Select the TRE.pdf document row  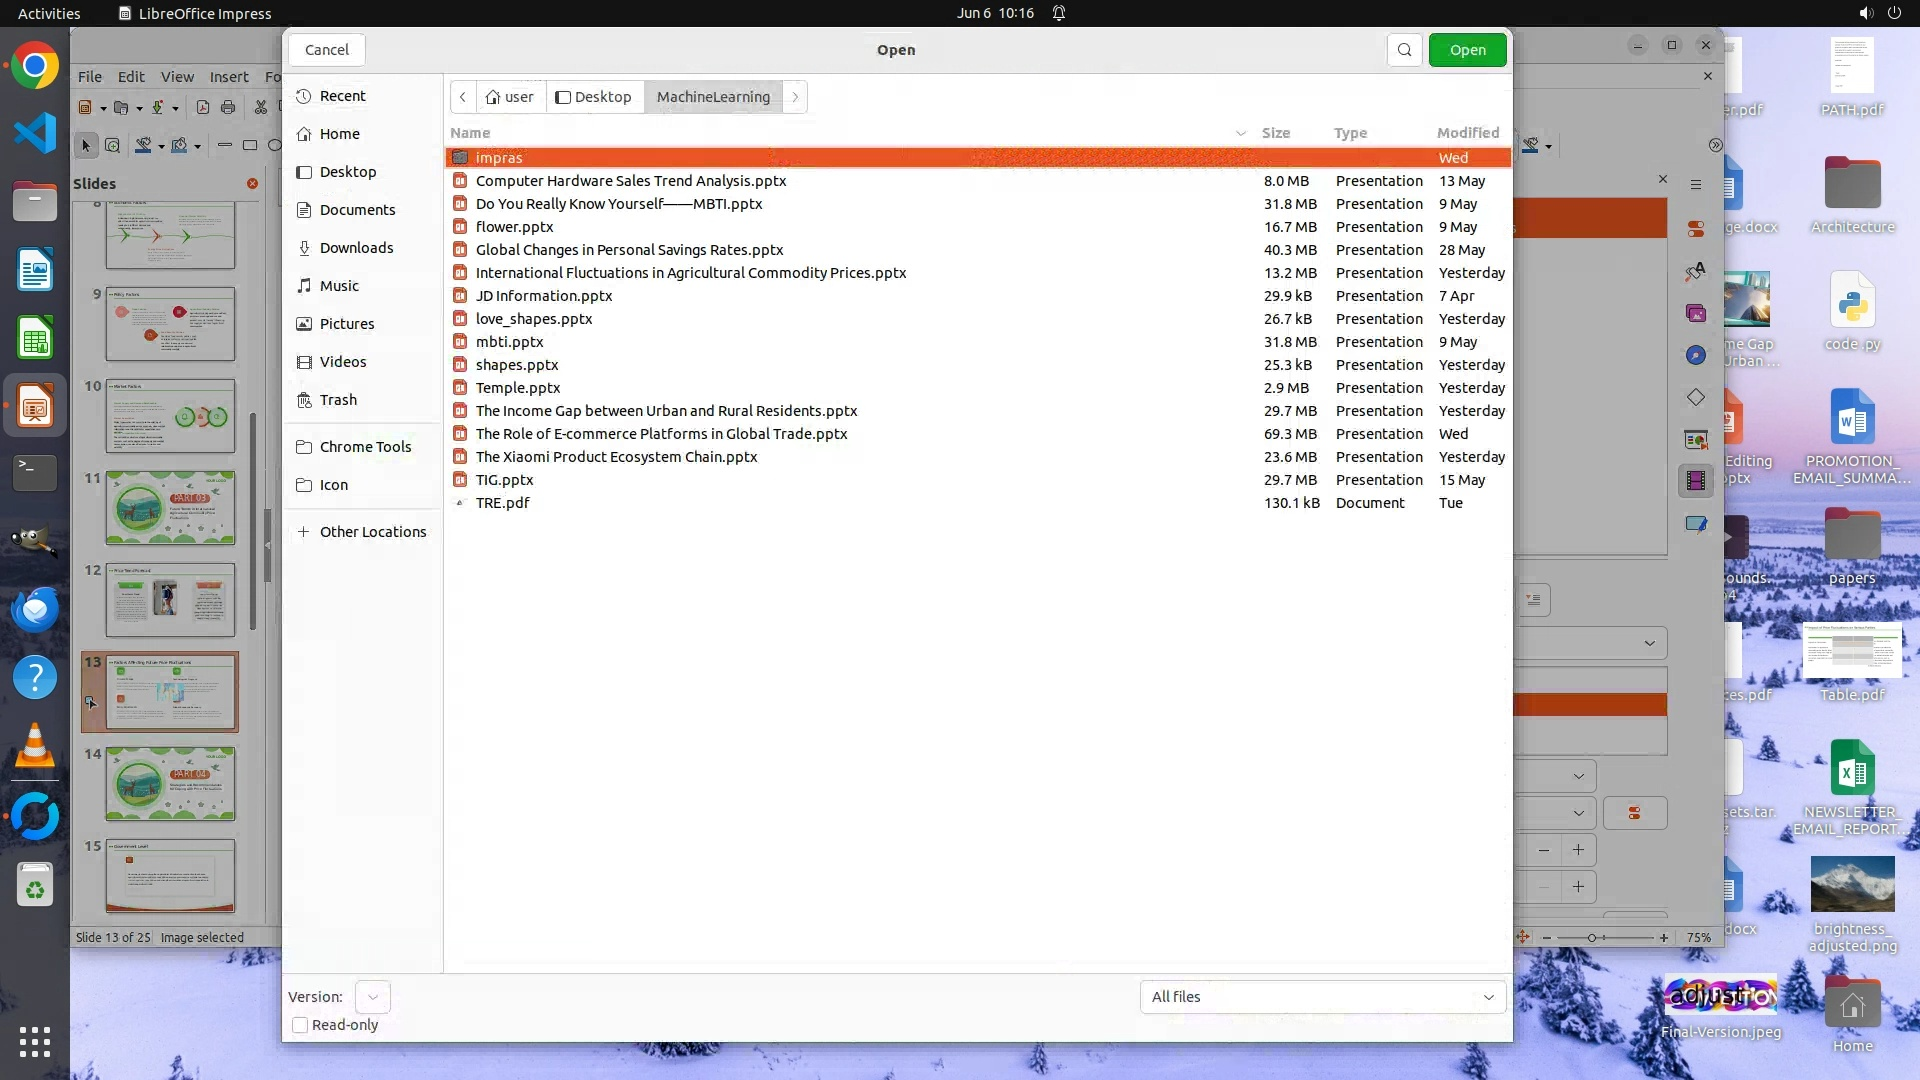point(502,503)
